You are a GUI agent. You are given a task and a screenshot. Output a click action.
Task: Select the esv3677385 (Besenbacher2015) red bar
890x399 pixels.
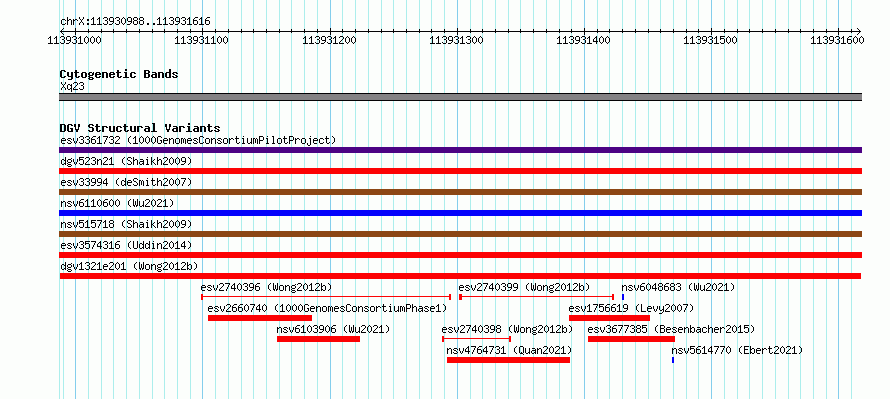pos(631,339)
